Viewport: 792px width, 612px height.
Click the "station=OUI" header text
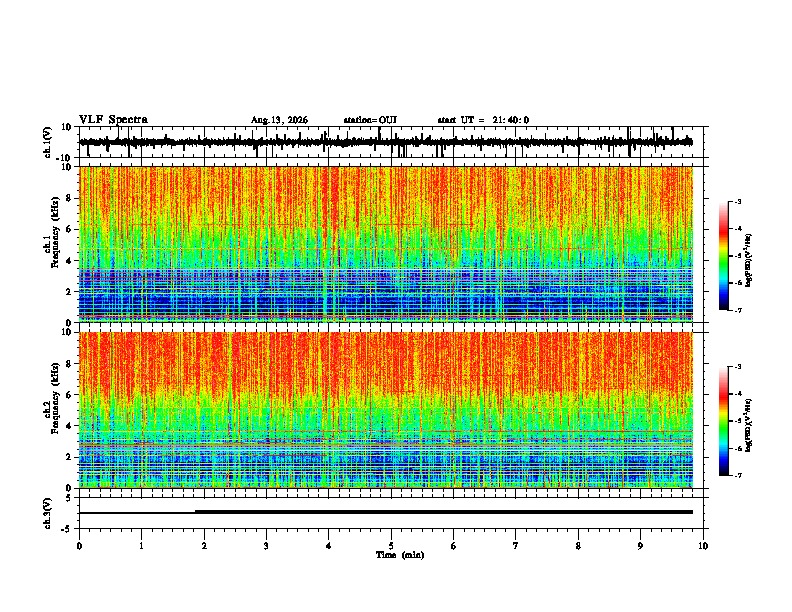click(370, 120)
